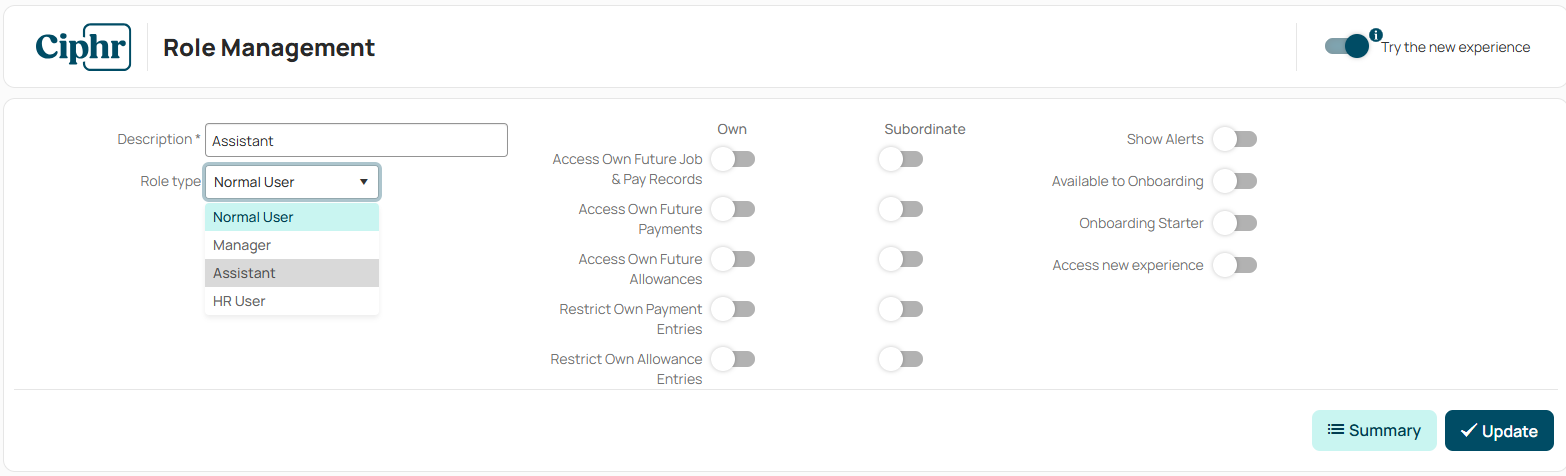Enable the Onboarding Starter switch
Image resolution: width=1566 pixels, height=476 pixels.
click(1234, 223)
